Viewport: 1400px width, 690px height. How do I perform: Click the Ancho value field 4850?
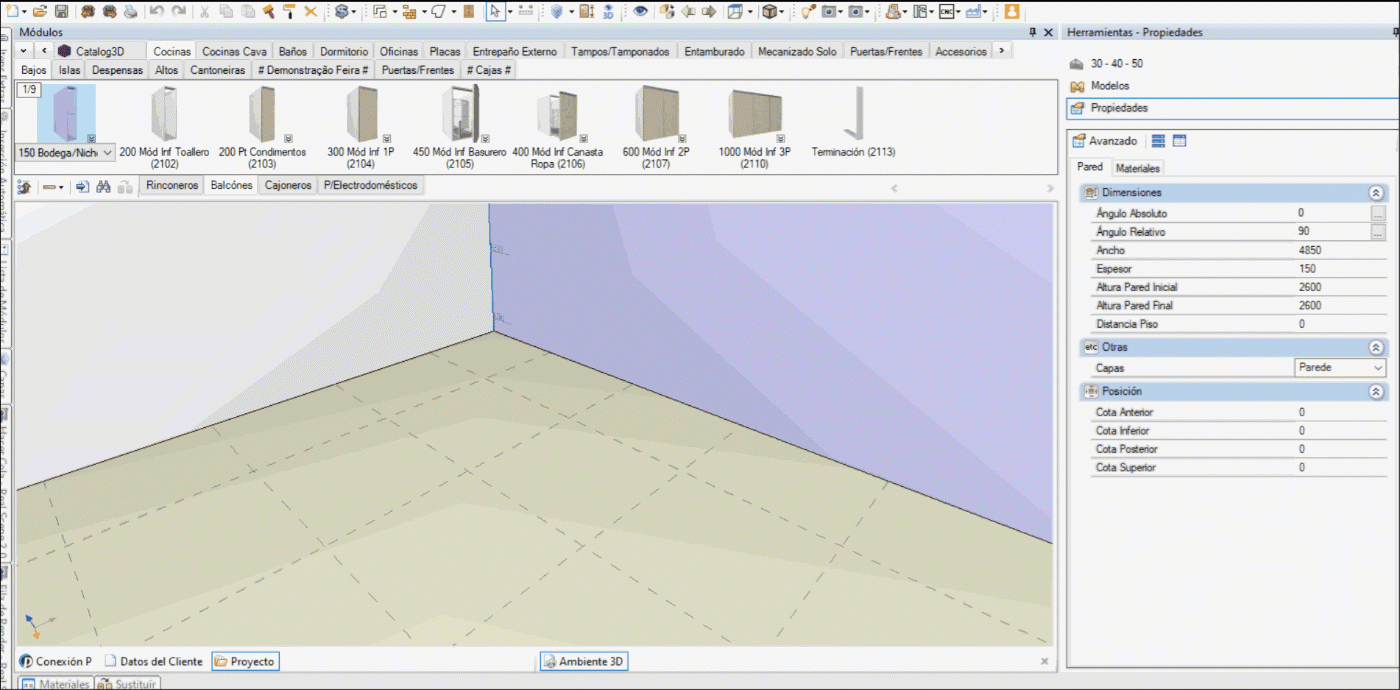click(x=1340, y=250)
